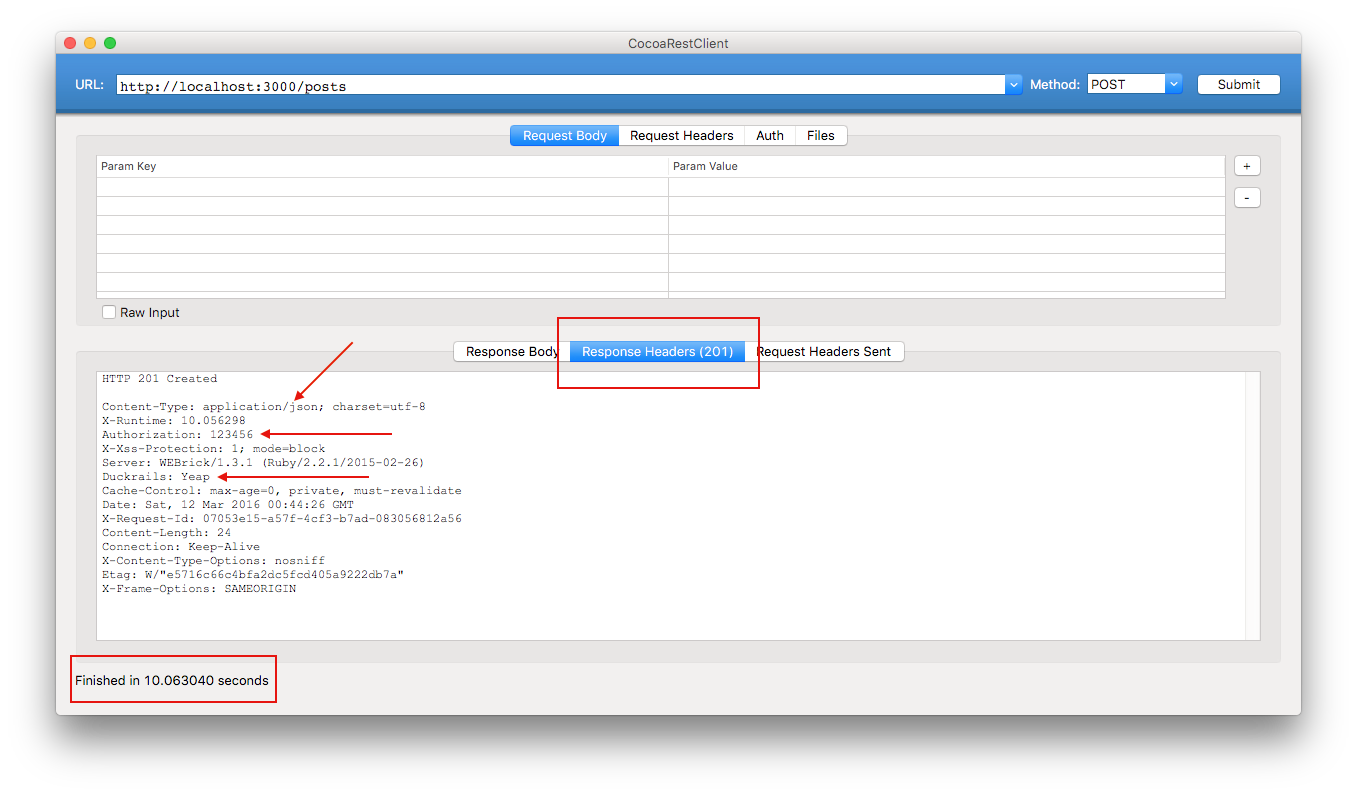Add a parameter row with plus button

[1247, 166]
